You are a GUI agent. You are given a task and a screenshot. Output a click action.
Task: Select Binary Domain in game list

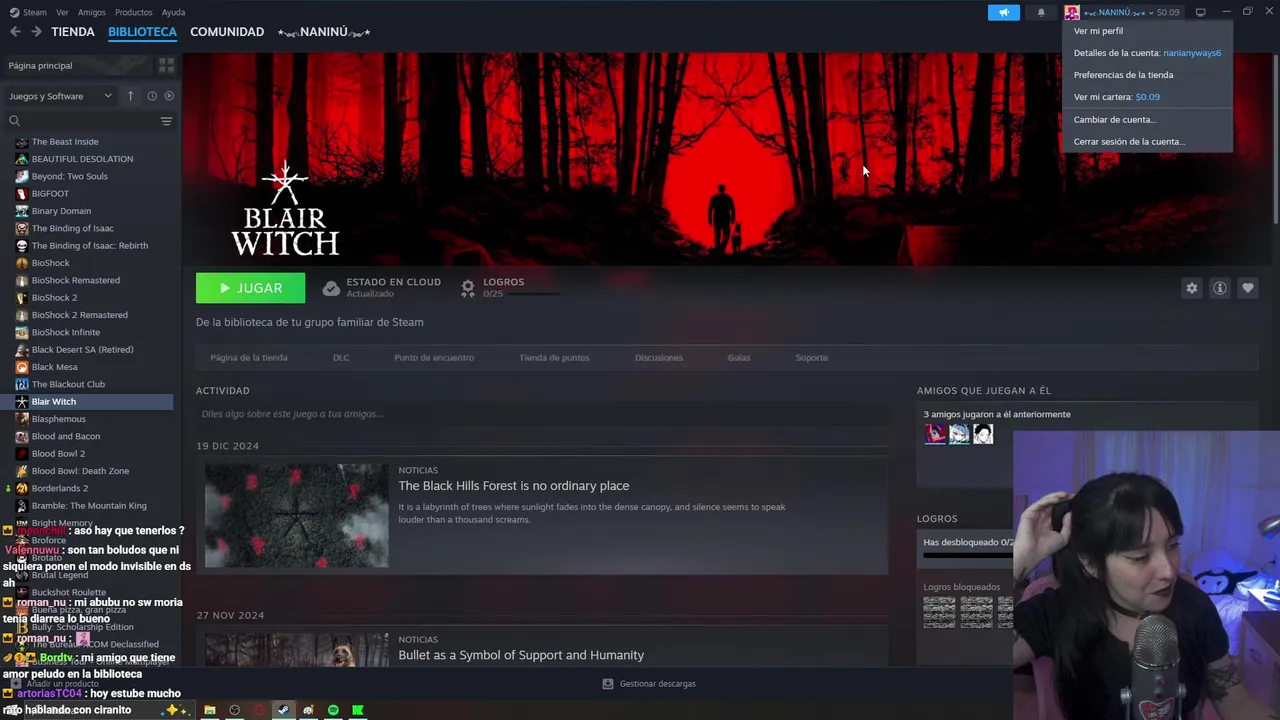61,211
